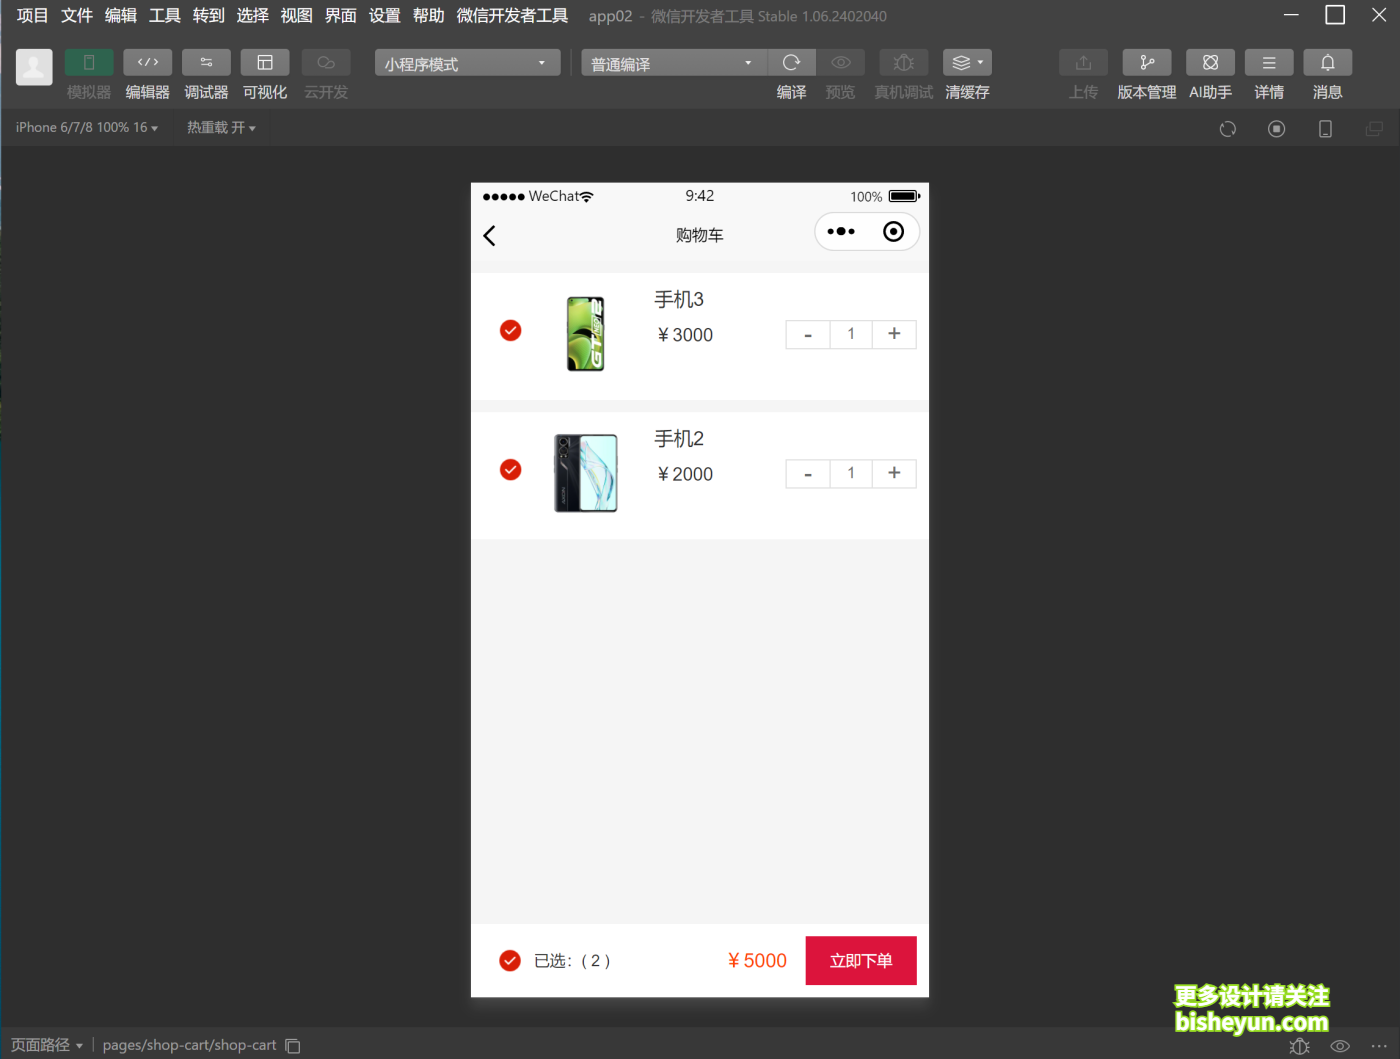Click the 立即下单 order button
Image resolution: width=1400 pixels, height=1059 pixels.
pos(860,960)
